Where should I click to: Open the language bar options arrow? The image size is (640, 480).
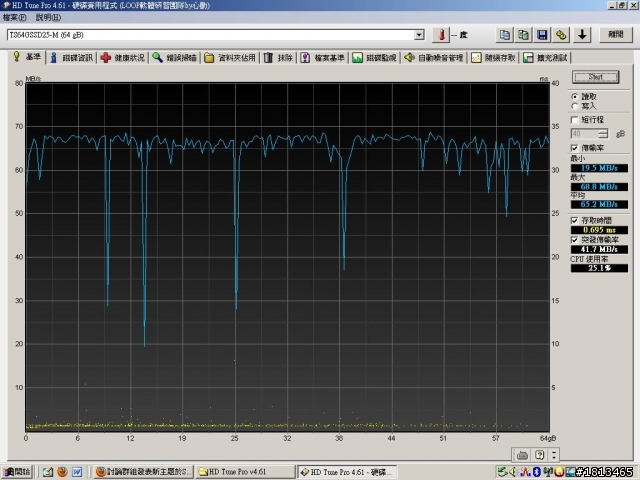pos(554,455)
